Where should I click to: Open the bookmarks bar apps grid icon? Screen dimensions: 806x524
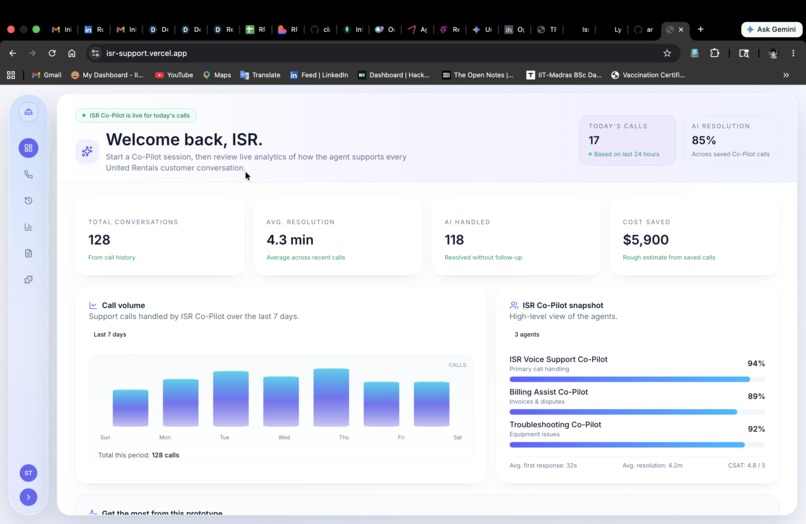[11, 75]
